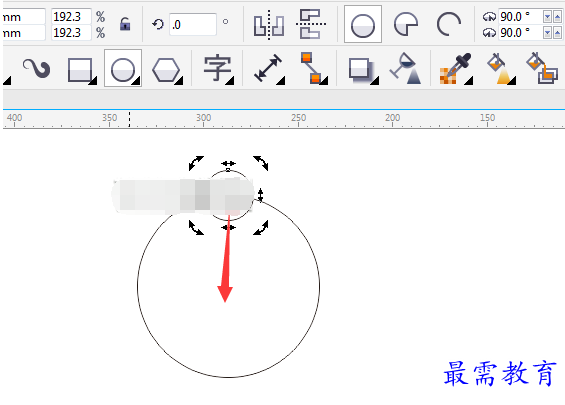
Task: Select the Polygon tool
Action: (166, 69)
